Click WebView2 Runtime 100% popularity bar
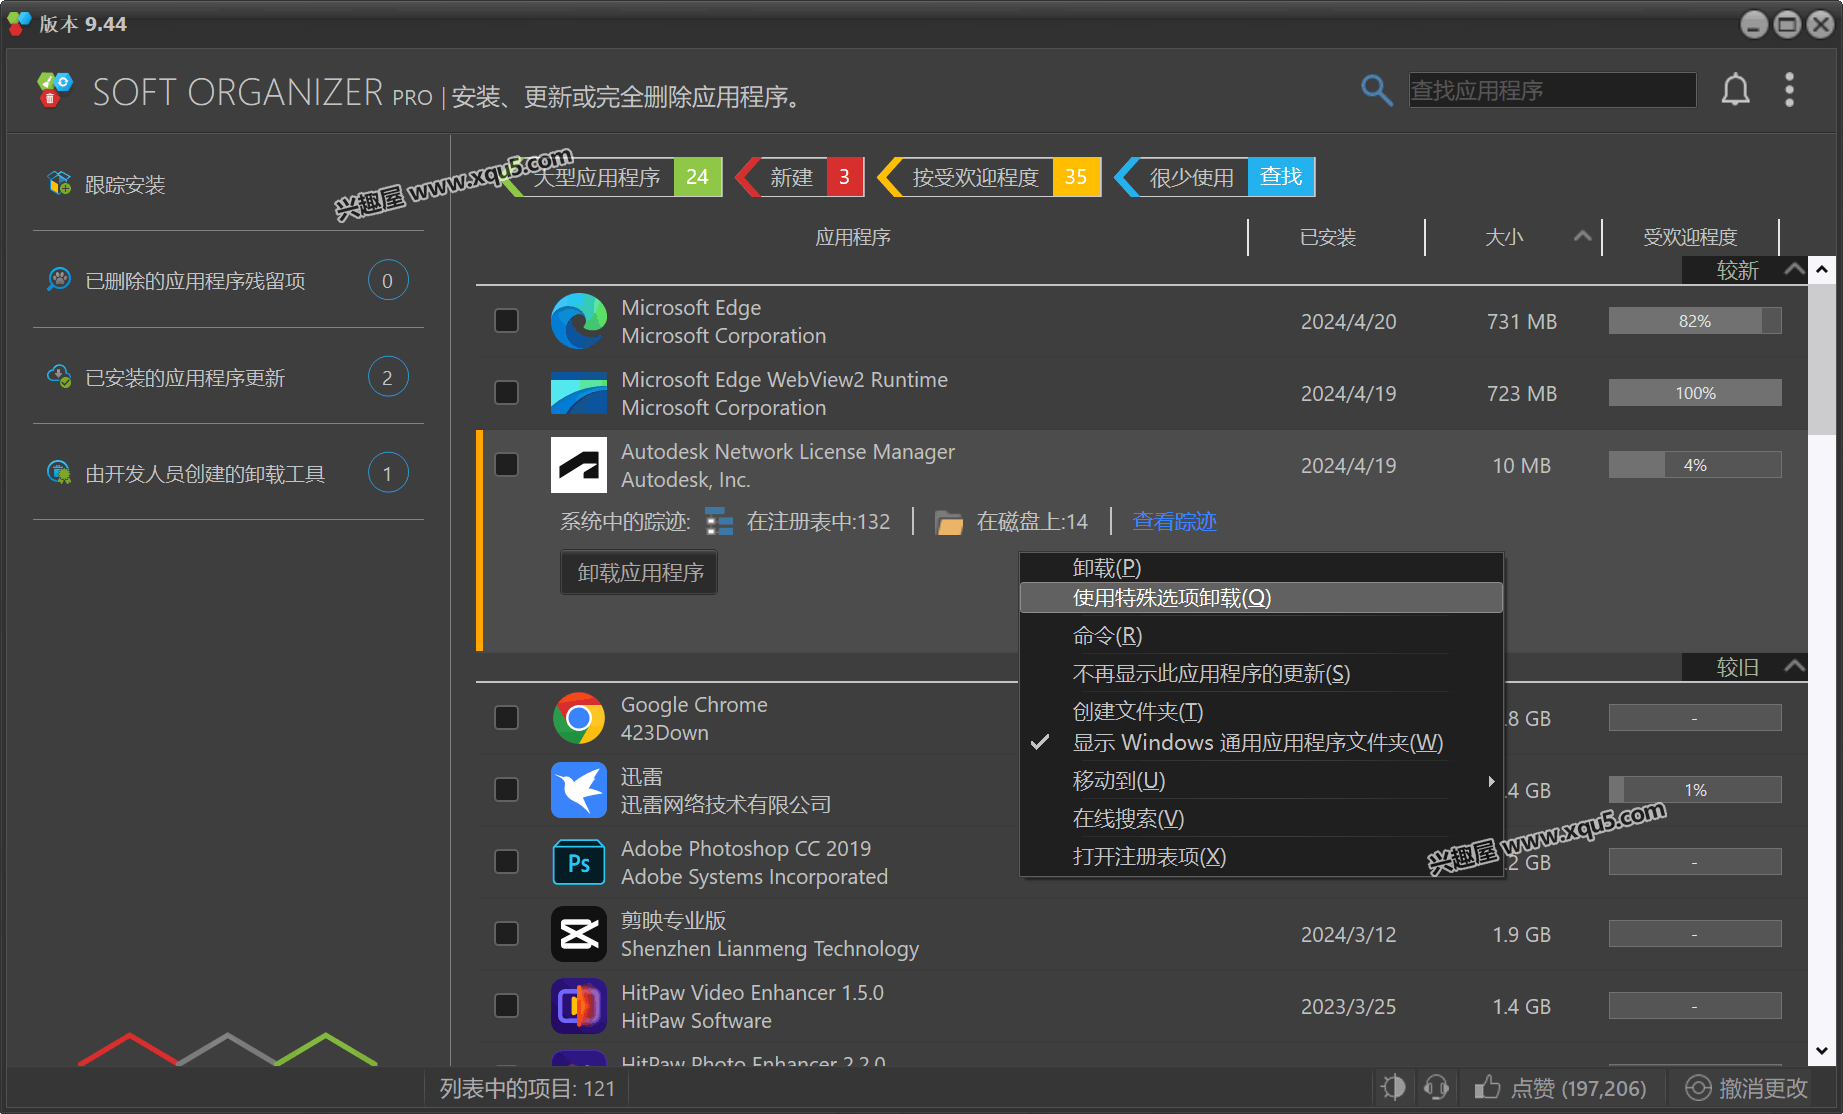This screenshot has width=1843, height=1114. (x=1695, y=393)
